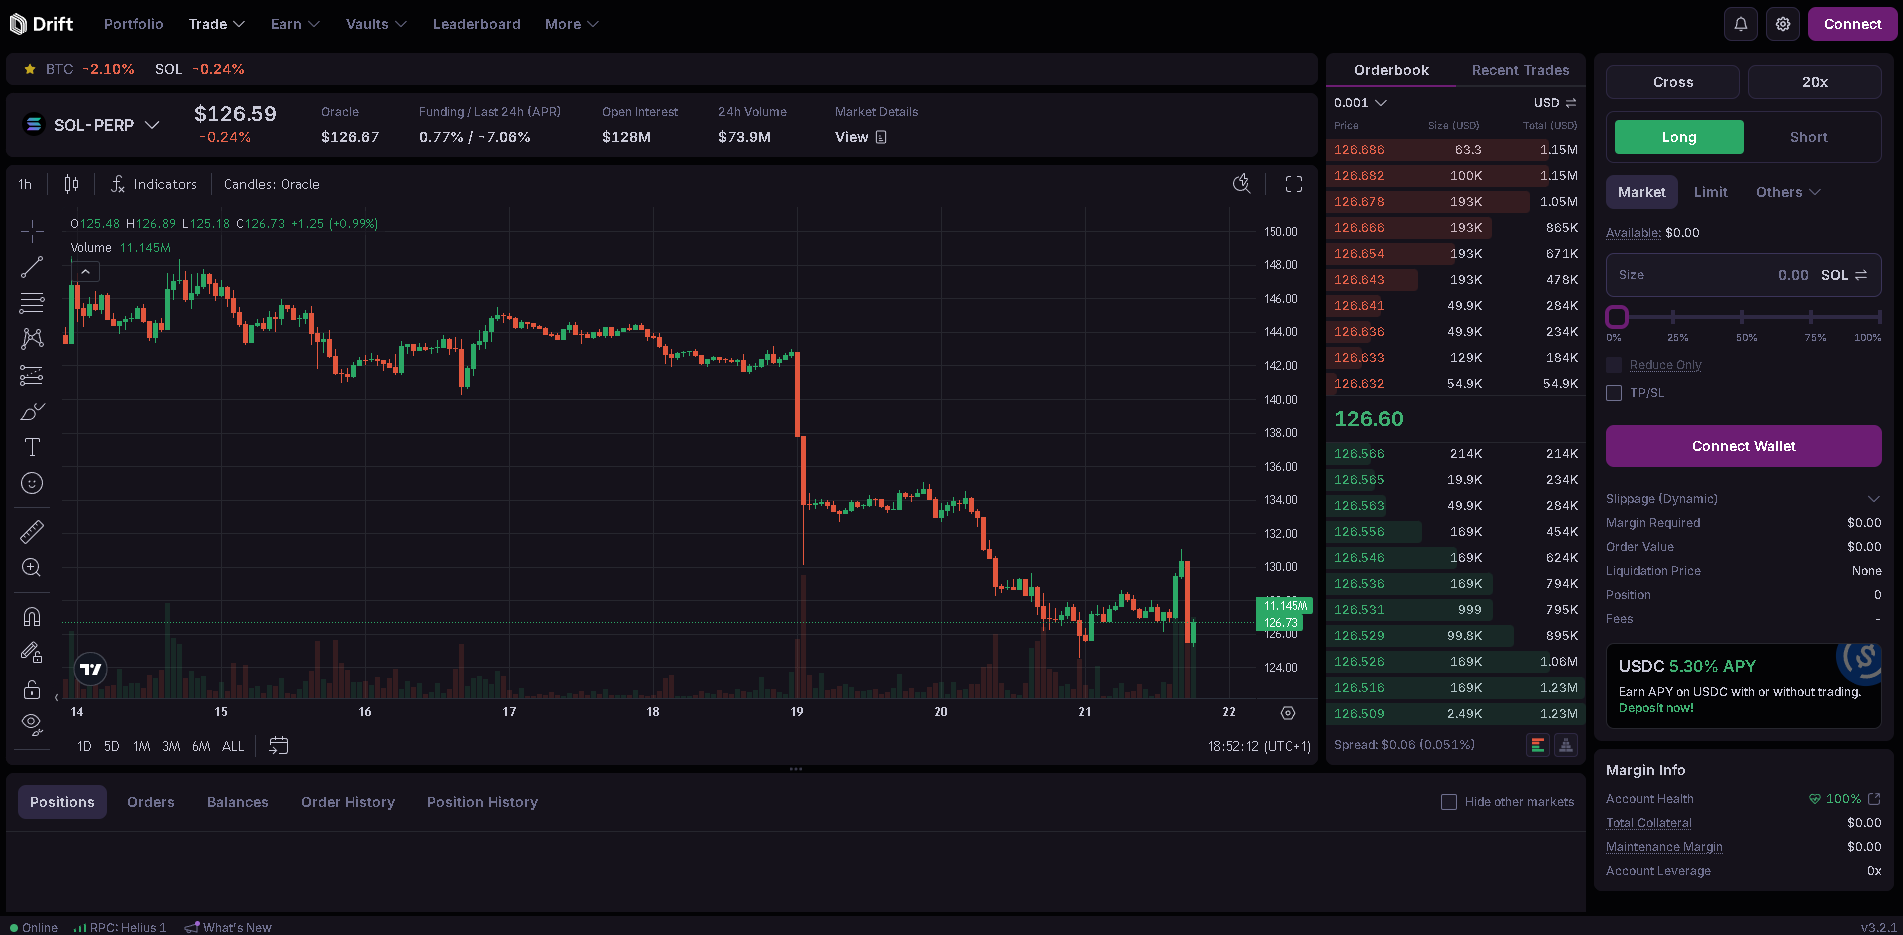Click the chart ruler measure tool

[x=32, y=531]
